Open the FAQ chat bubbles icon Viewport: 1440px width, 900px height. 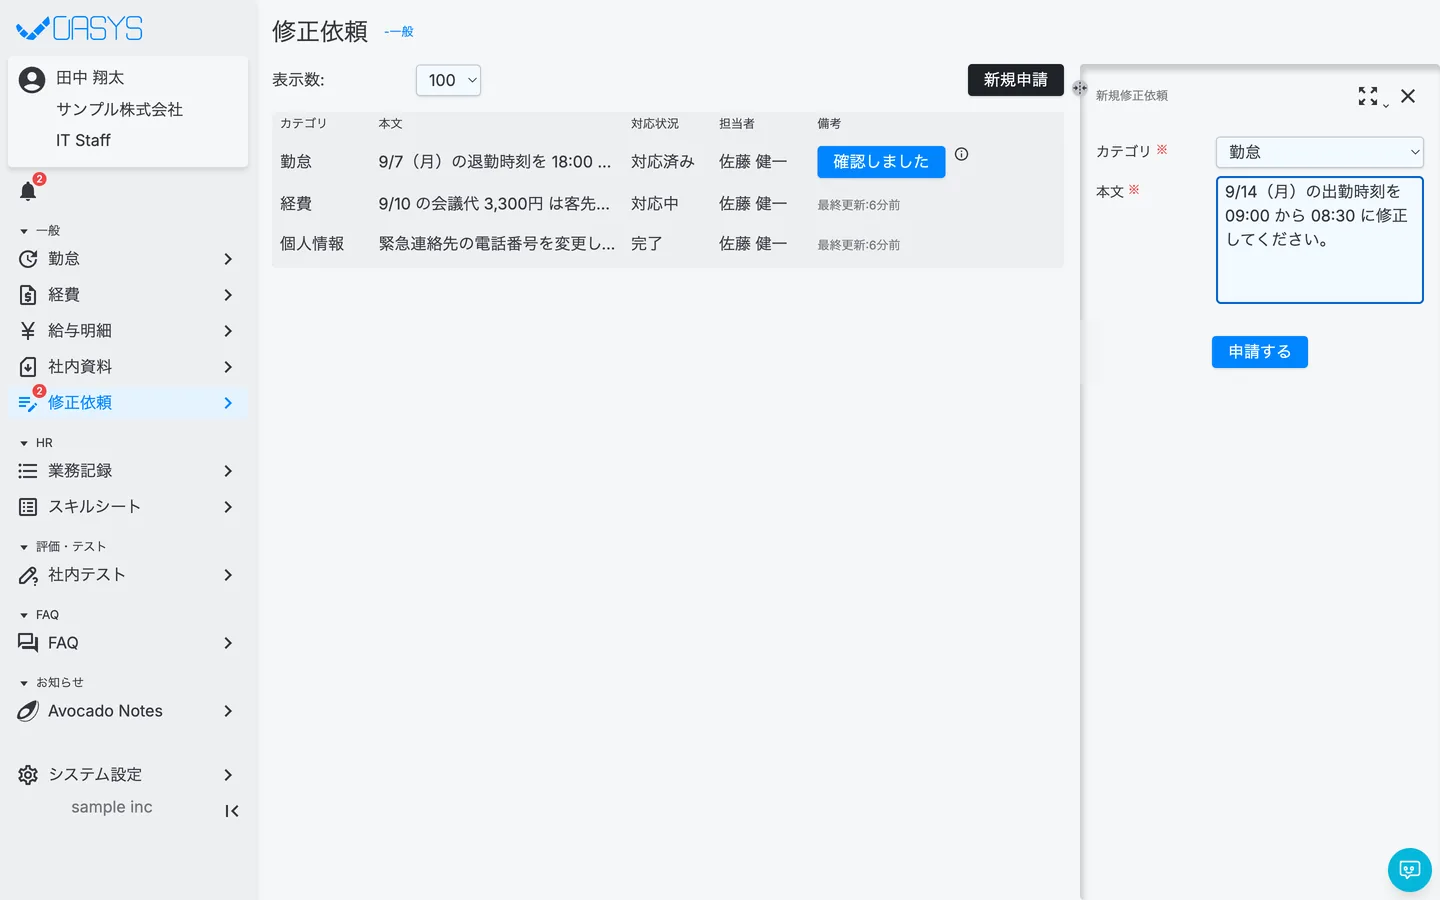pos(28,643)
